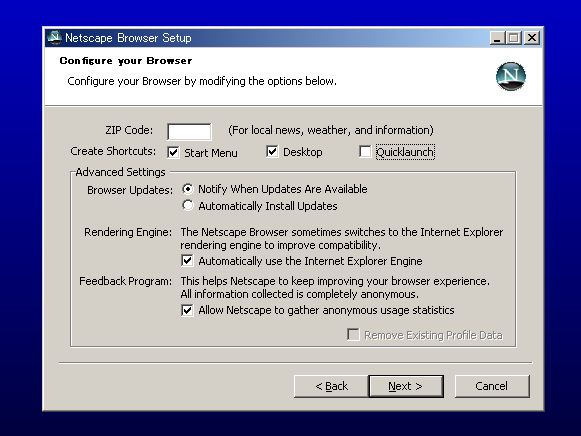Click the 'Feedback Program:' label
The width and height of the screenshot is (581, 436).
pos(126,281)
